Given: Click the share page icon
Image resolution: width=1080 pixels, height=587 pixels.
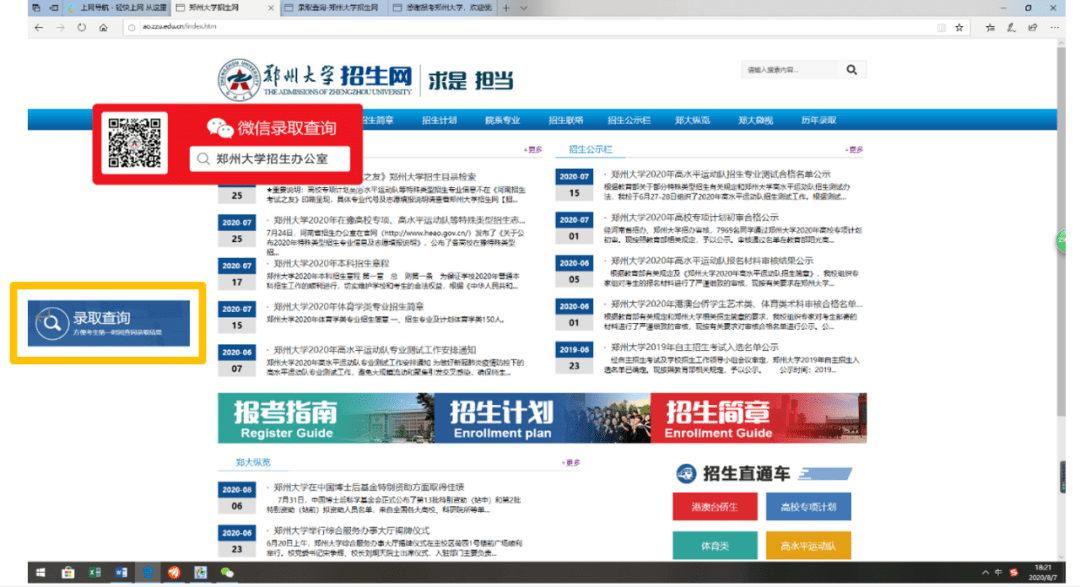Looking at the screenshot, I should (1032, 28).
